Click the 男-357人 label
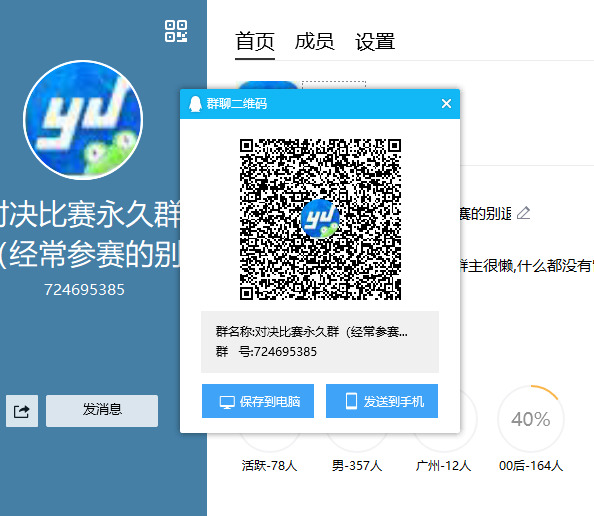The image size is (594, 516). [357, 466]
